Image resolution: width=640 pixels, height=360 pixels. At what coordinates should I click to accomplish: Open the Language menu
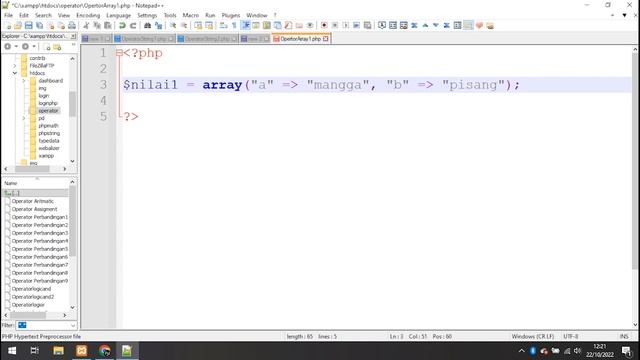pos(119,15)
